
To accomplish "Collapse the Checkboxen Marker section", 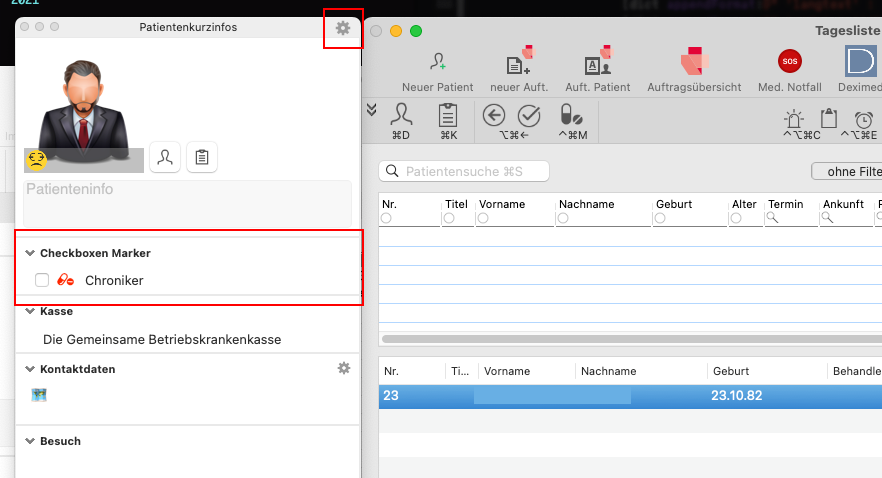I will point(30,253).
